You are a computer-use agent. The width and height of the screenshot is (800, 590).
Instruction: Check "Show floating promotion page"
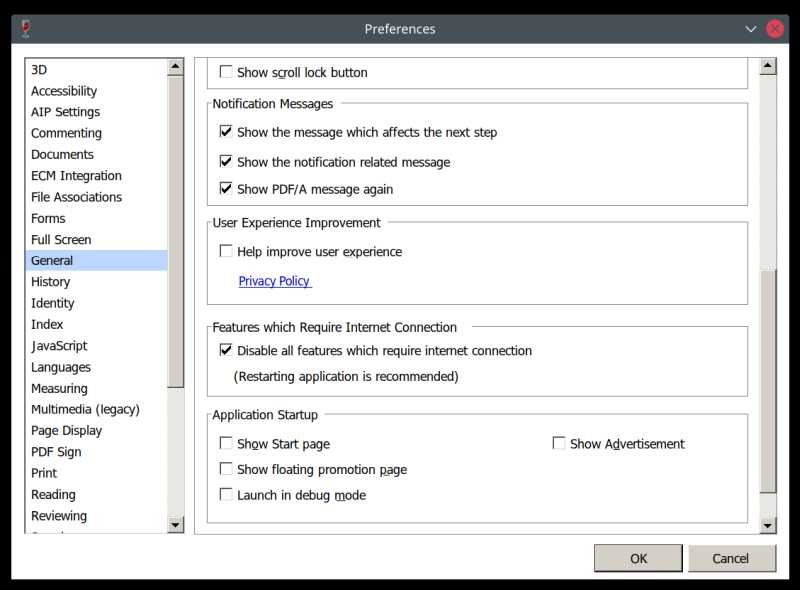click(x=226, y=469)
